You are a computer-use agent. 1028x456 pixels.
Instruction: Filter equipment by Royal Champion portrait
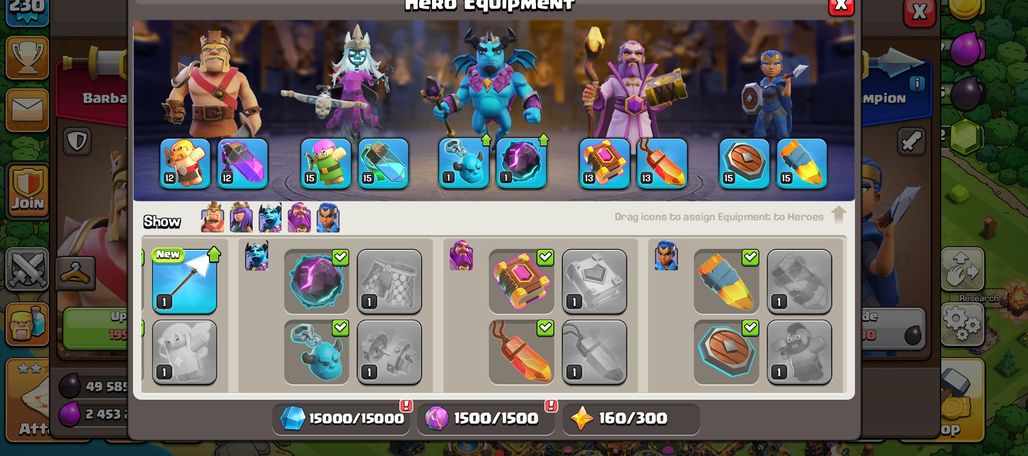pos(328,218)
